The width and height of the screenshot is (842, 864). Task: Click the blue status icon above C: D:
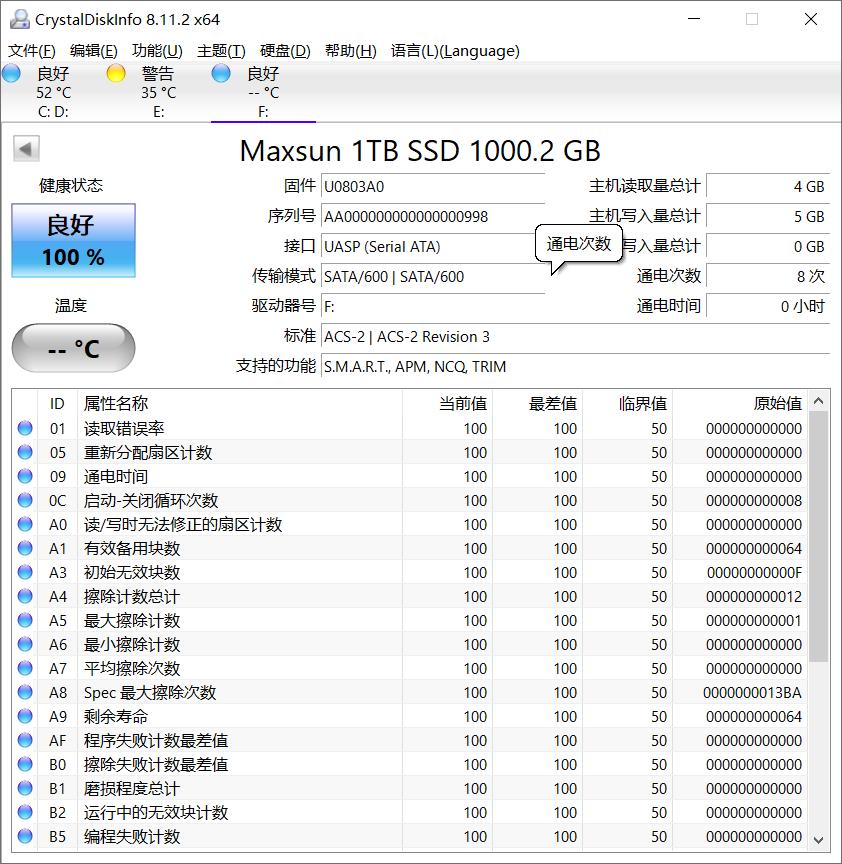[11, 73]
